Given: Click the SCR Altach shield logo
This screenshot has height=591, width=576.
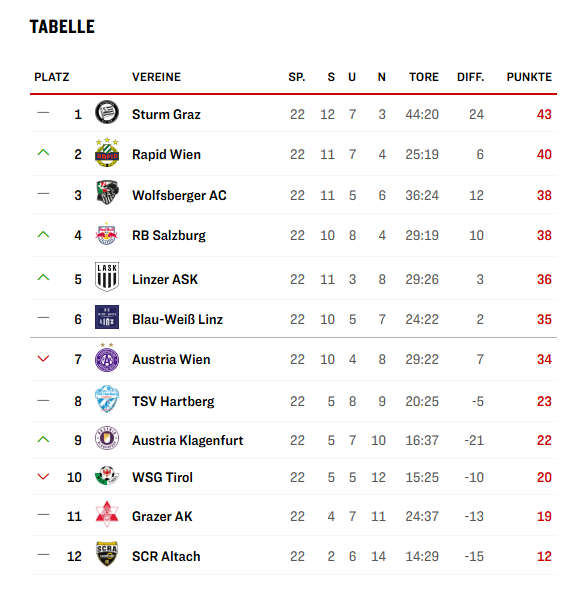Looking at the screenshot, I should click(107, 554).
